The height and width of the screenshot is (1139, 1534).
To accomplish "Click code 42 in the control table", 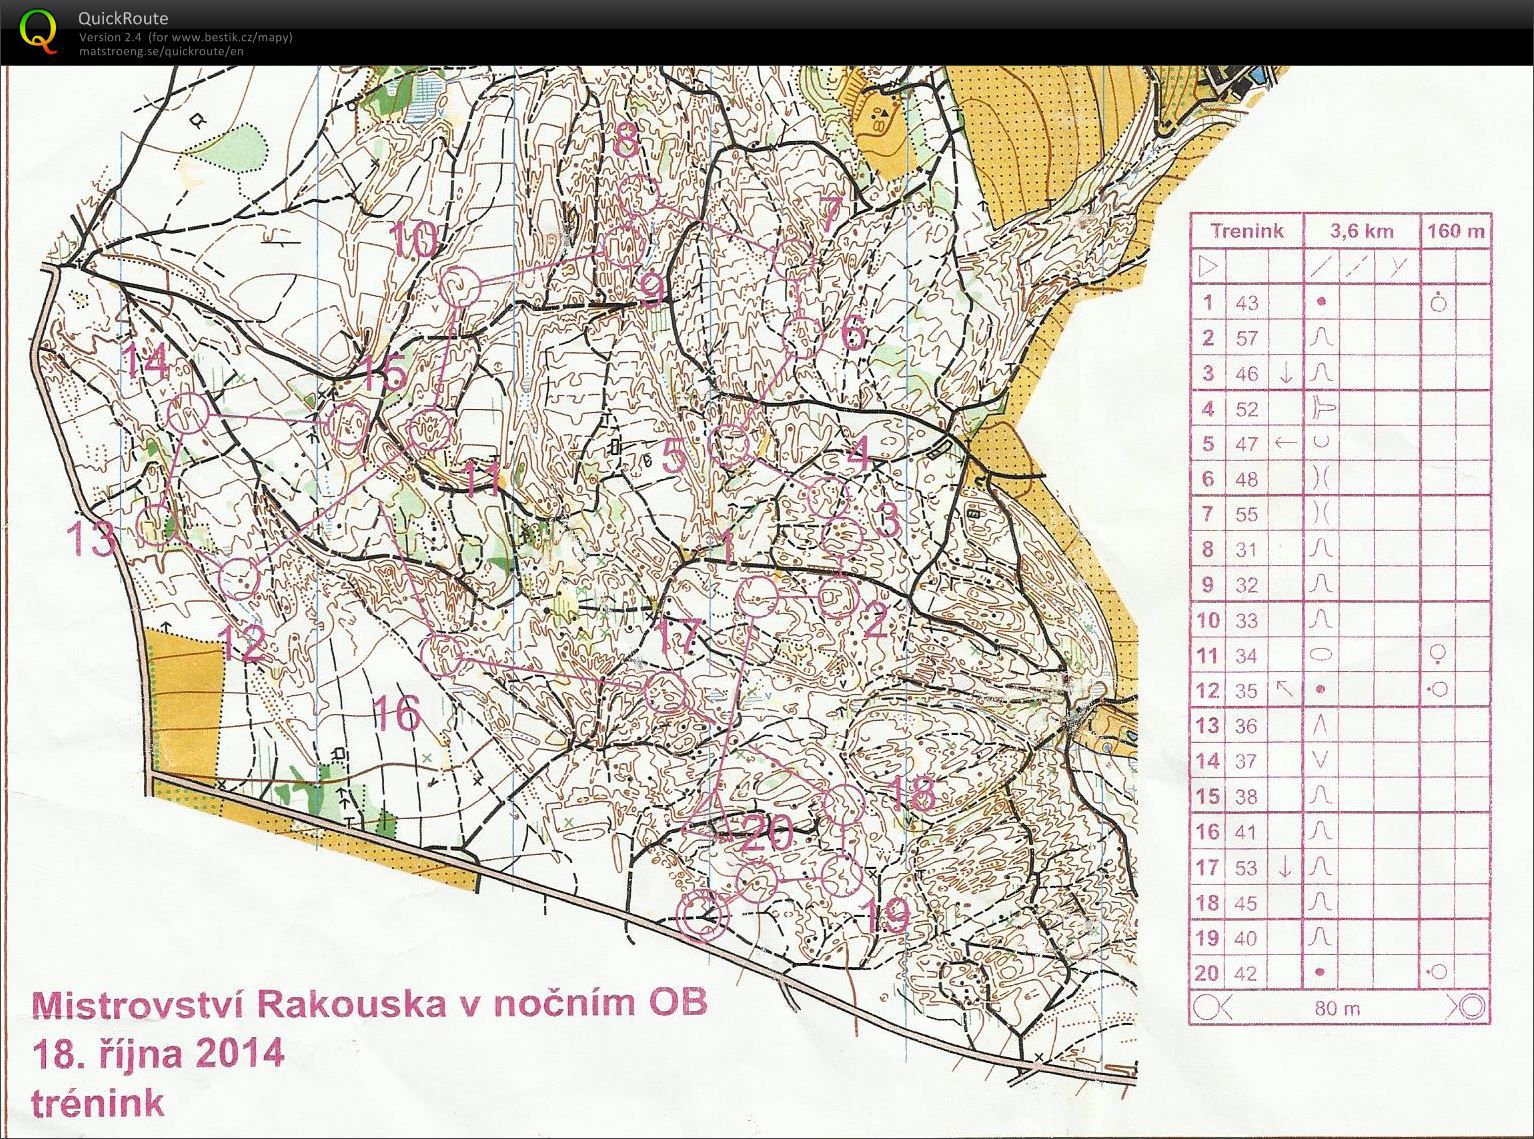I will click(1247, 972).
